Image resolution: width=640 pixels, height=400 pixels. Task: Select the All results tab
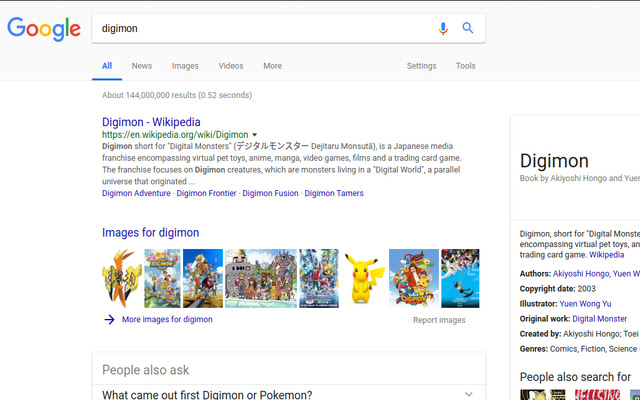[x=107, y=66]
